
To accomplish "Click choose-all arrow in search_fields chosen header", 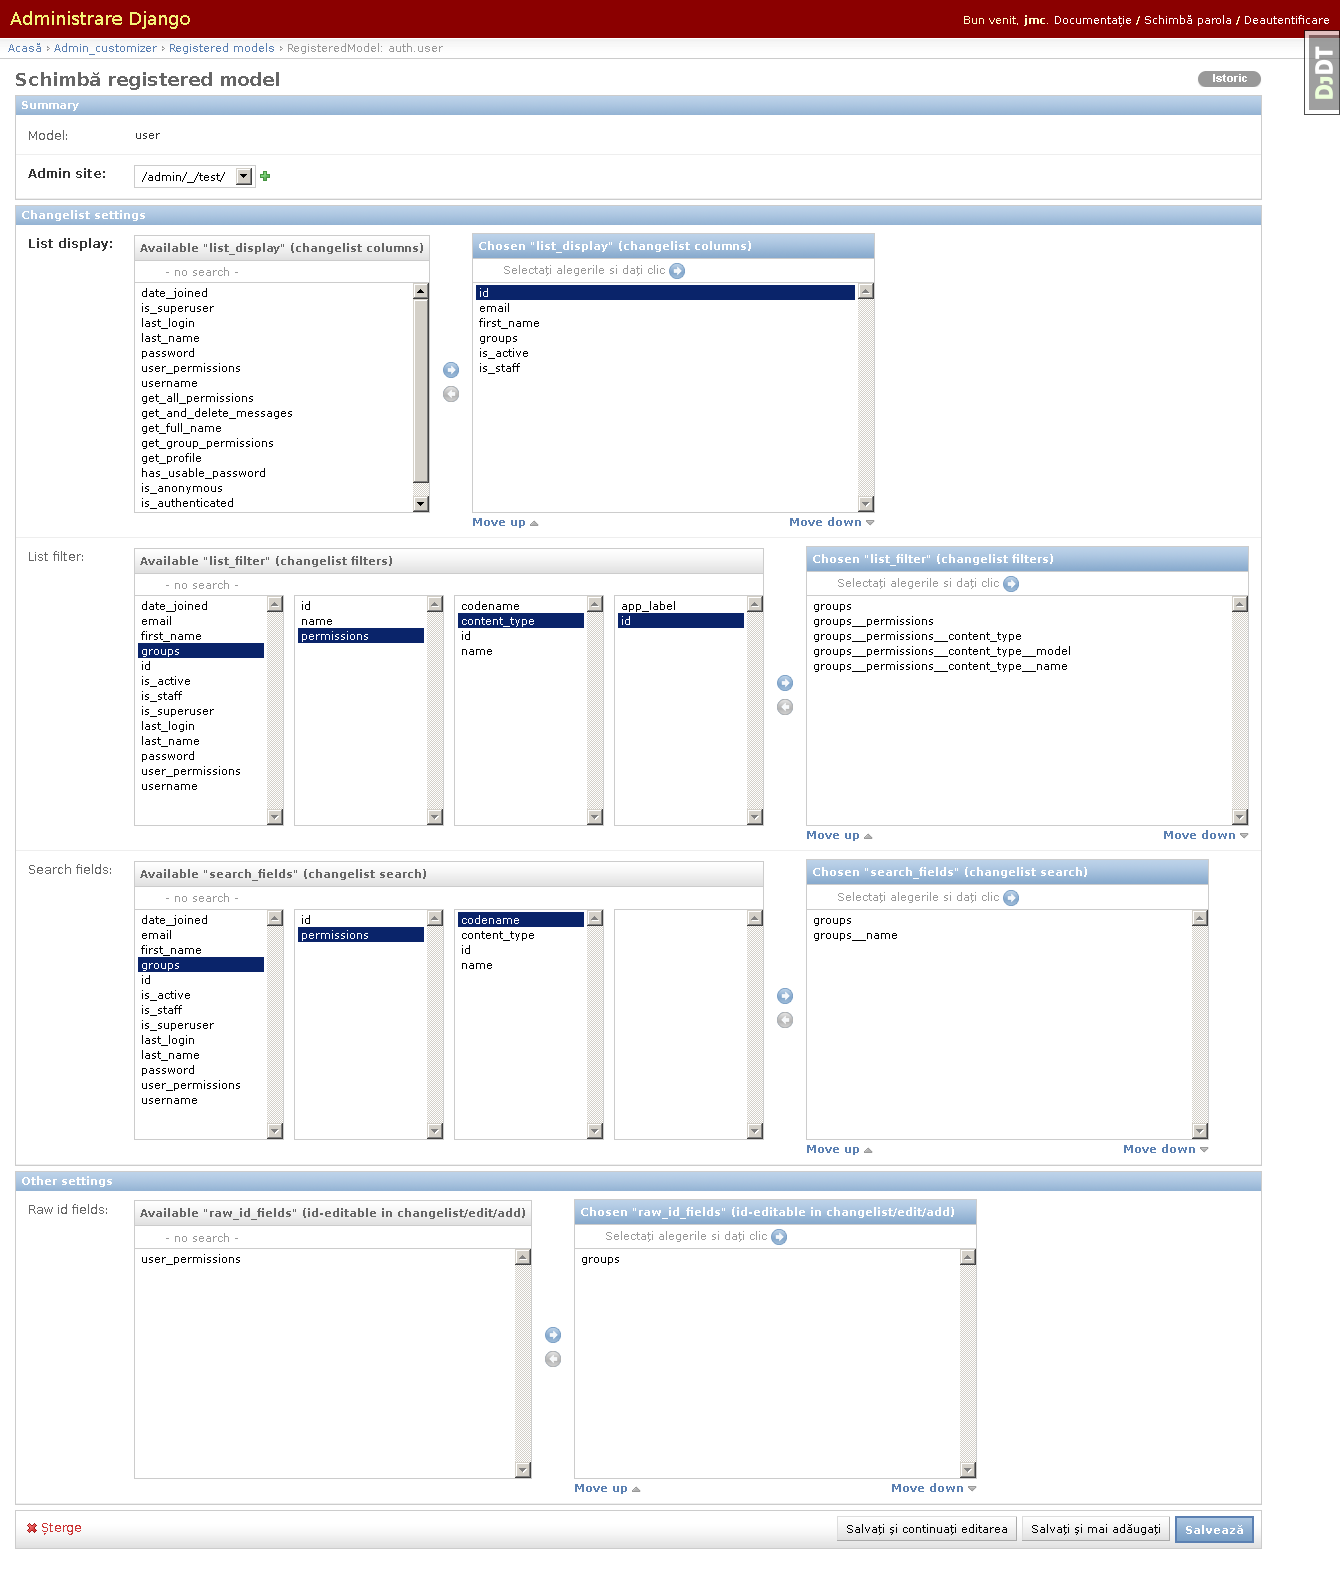I will 1011,898.
